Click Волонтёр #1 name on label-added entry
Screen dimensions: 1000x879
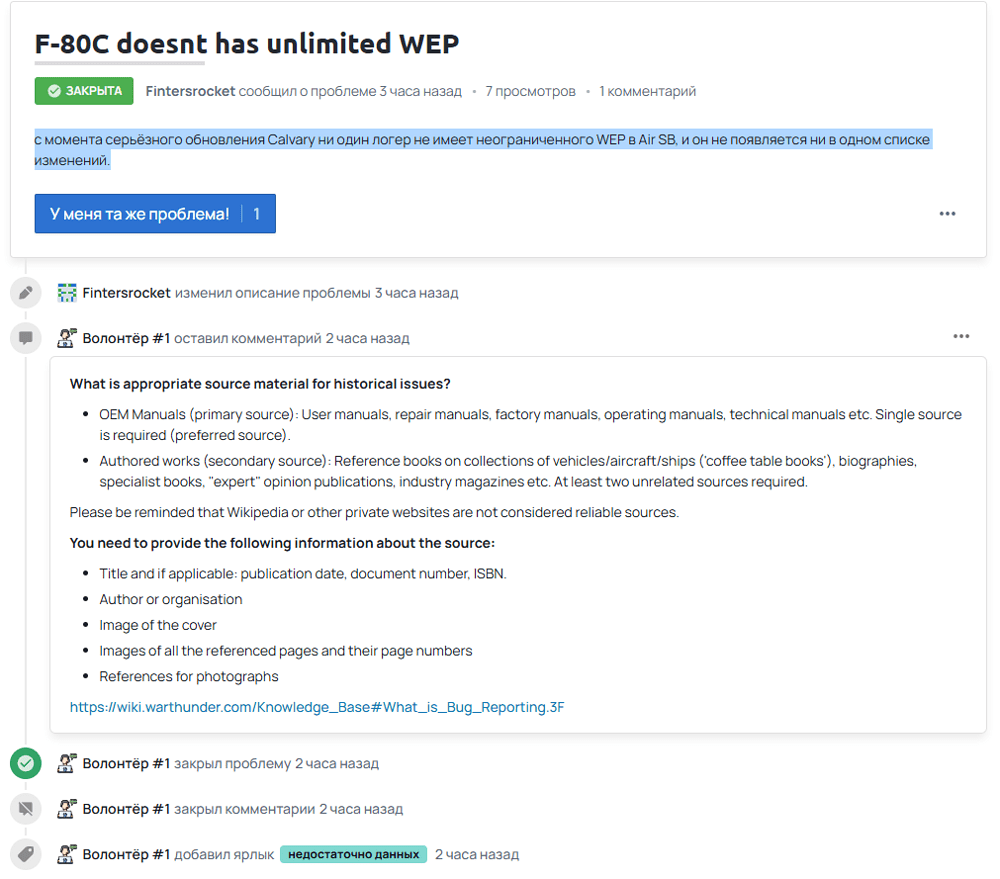[x=126, y=854]
